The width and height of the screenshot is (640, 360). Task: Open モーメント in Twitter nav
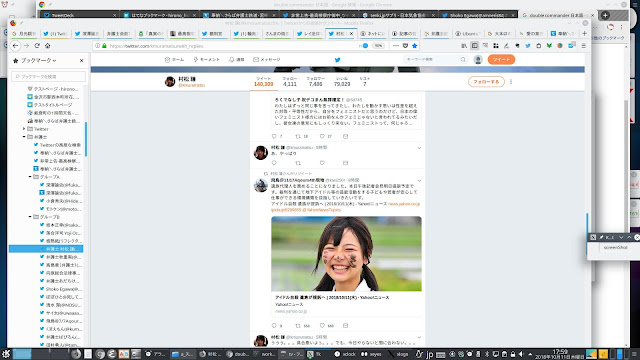tap(207, 60)
